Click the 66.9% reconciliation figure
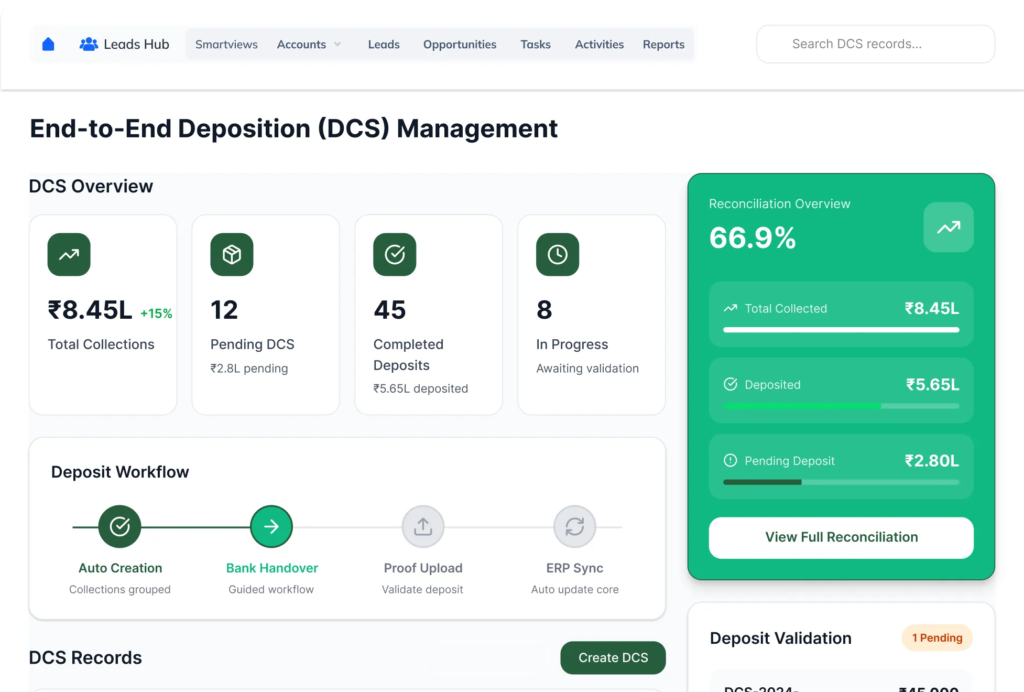Image resolution: width=1024 pixels, height=692 pixels. point(752,238)
